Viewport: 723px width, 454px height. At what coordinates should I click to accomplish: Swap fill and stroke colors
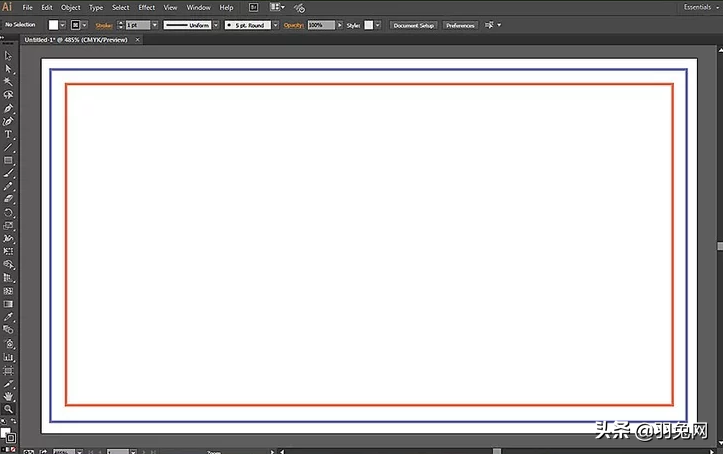(x=13, y=421)
